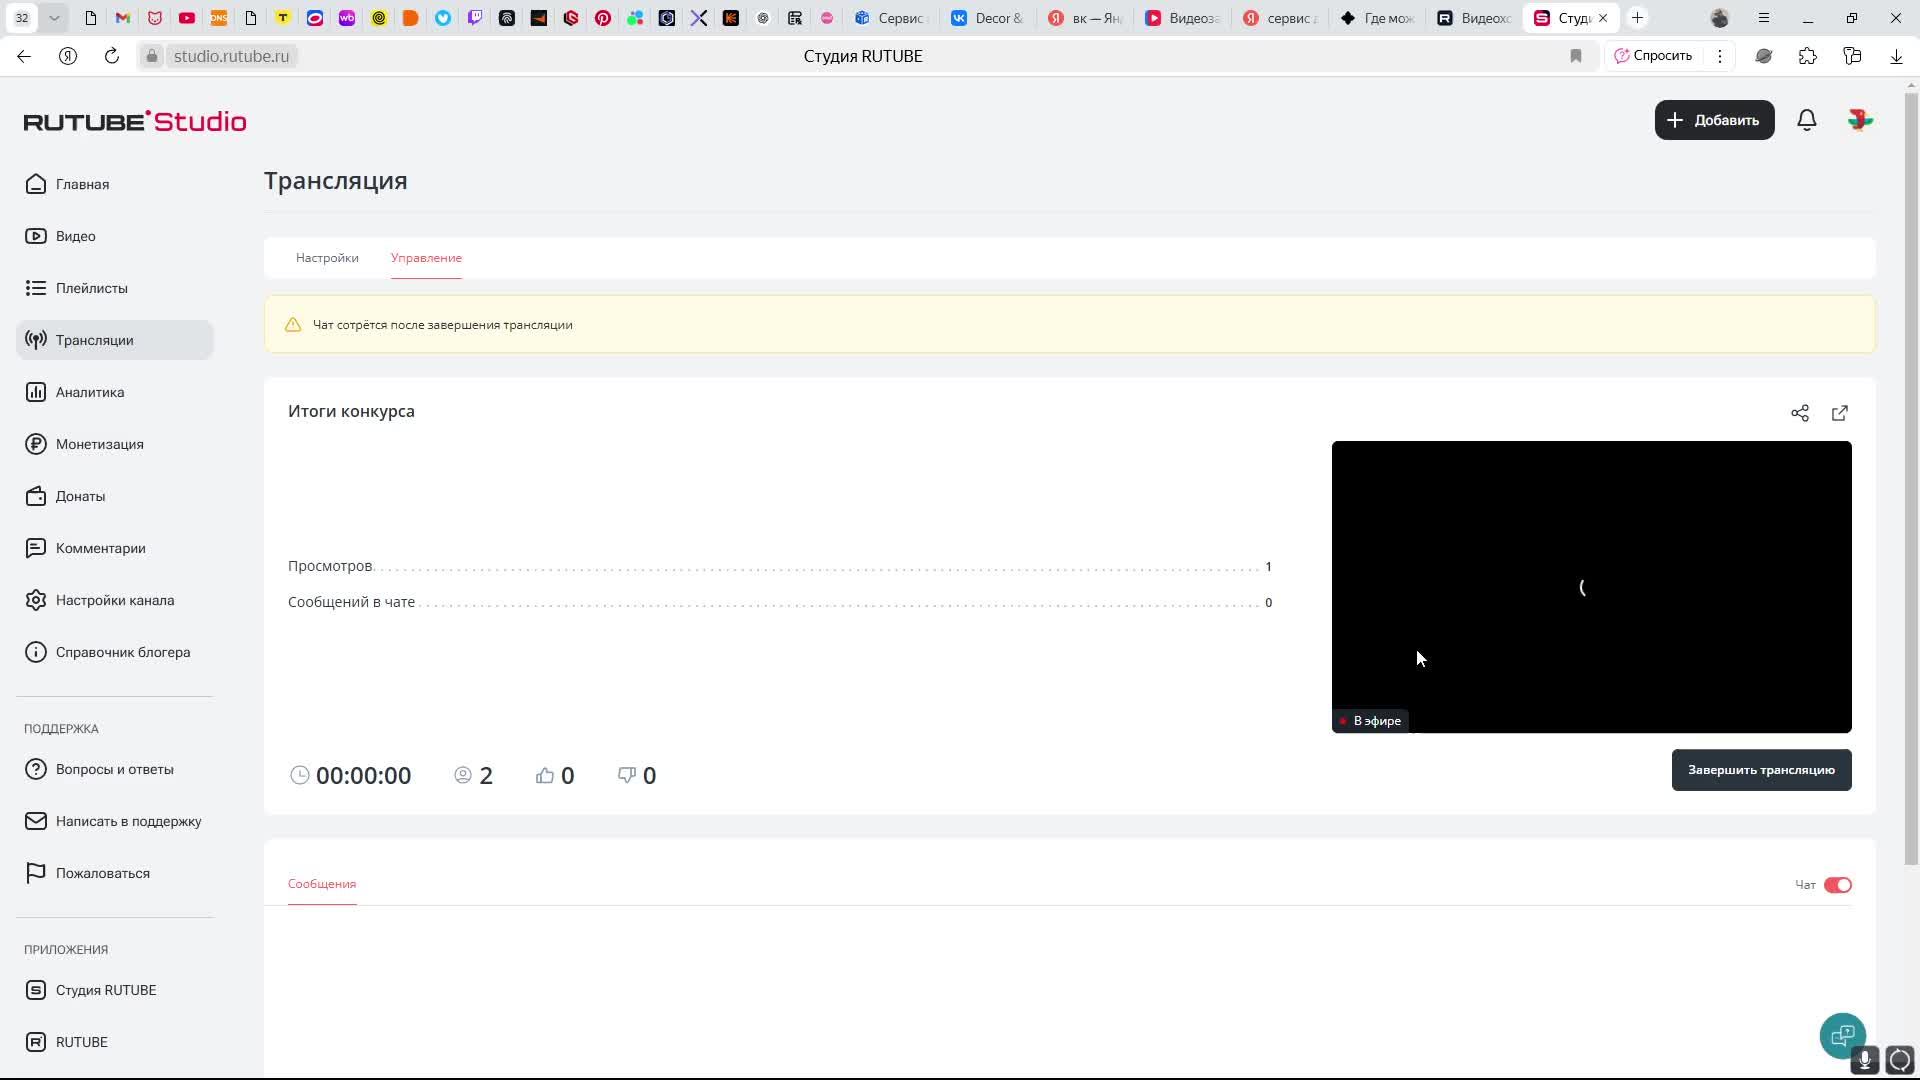Open the three-dot menu beside Спросить

[1720, 56]
